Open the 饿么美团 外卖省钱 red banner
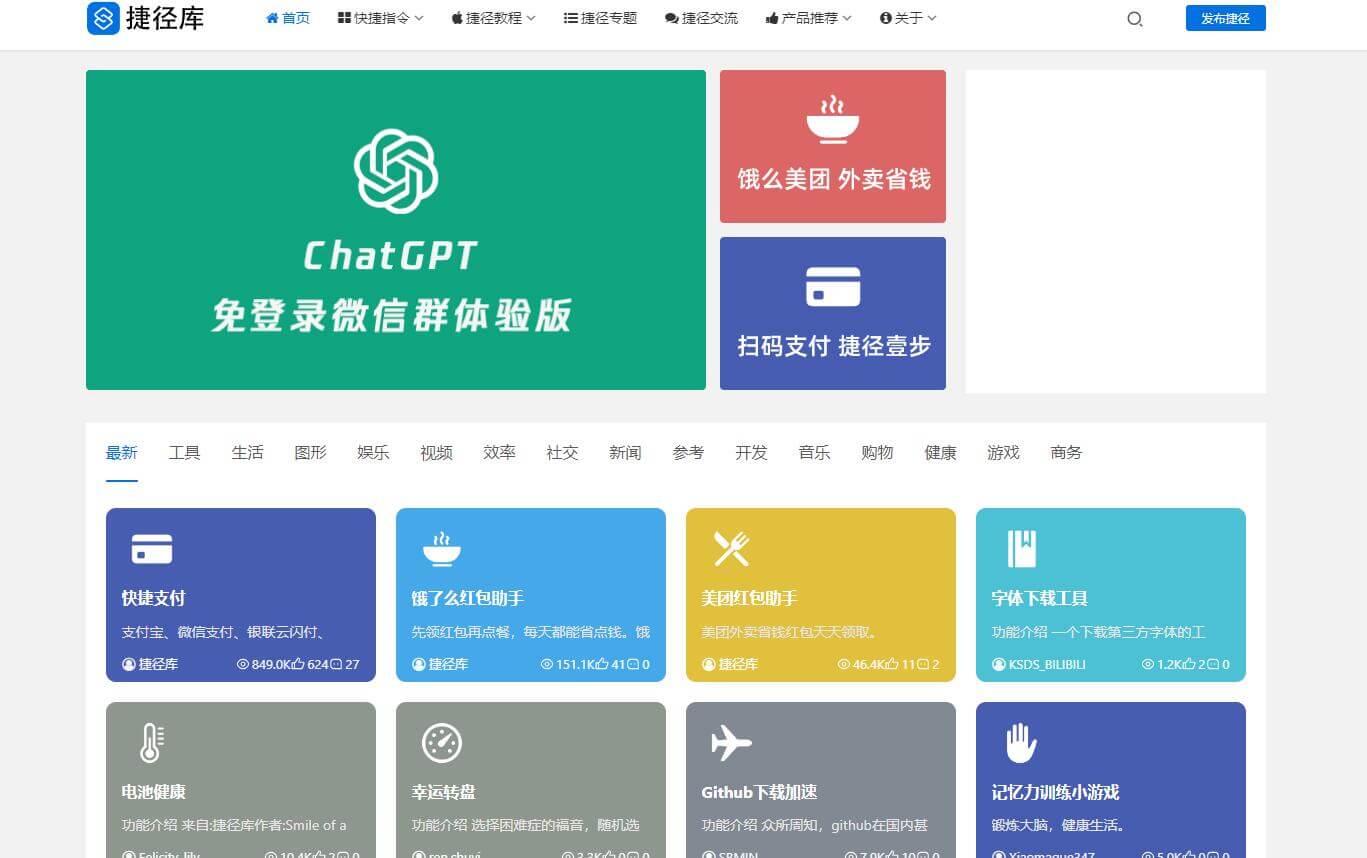 tap(832, 146)
